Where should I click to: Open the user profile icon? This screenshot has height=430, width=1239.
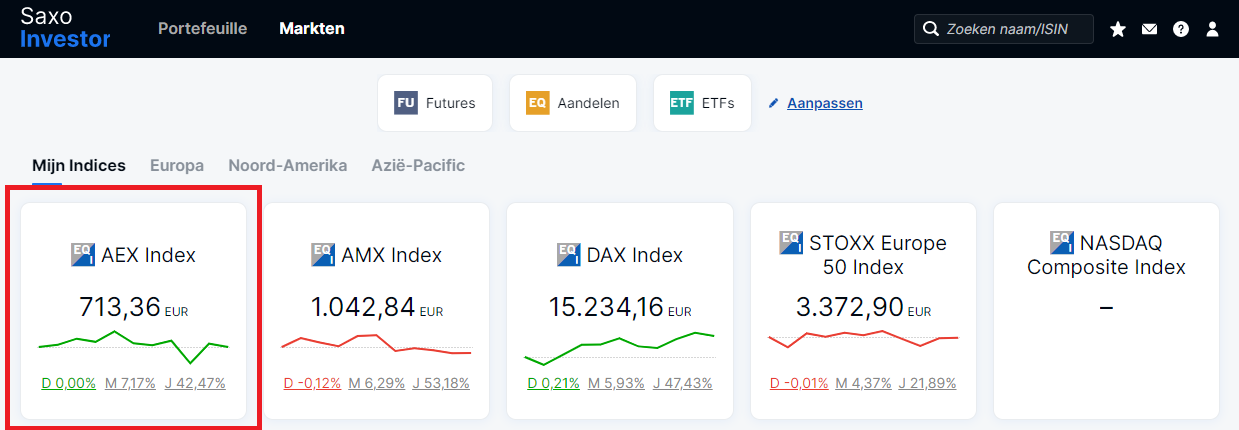click(x=1212, y=29)
